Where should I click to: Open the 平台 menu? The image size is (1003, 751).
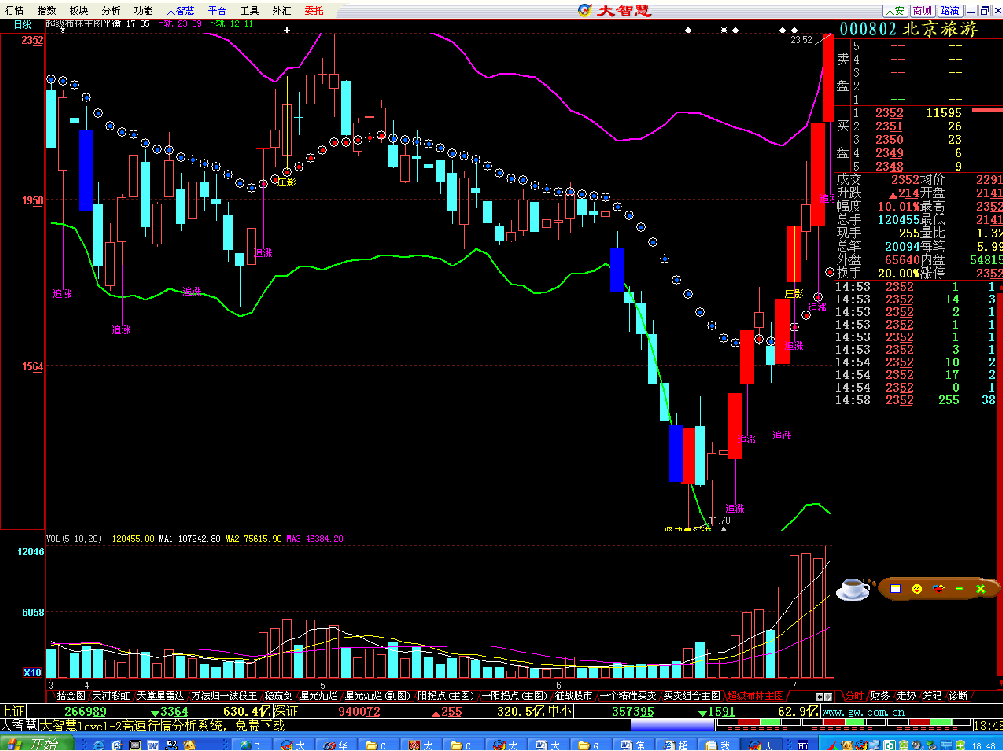coord(217,10)
